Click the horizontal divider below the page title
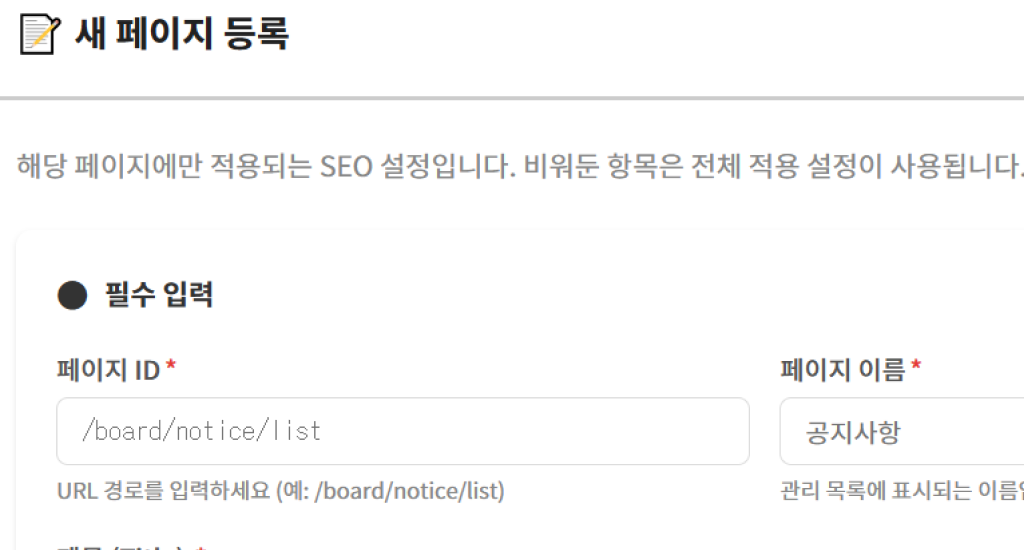Screen dimensions: 1024x550 (x=512, y=98)
